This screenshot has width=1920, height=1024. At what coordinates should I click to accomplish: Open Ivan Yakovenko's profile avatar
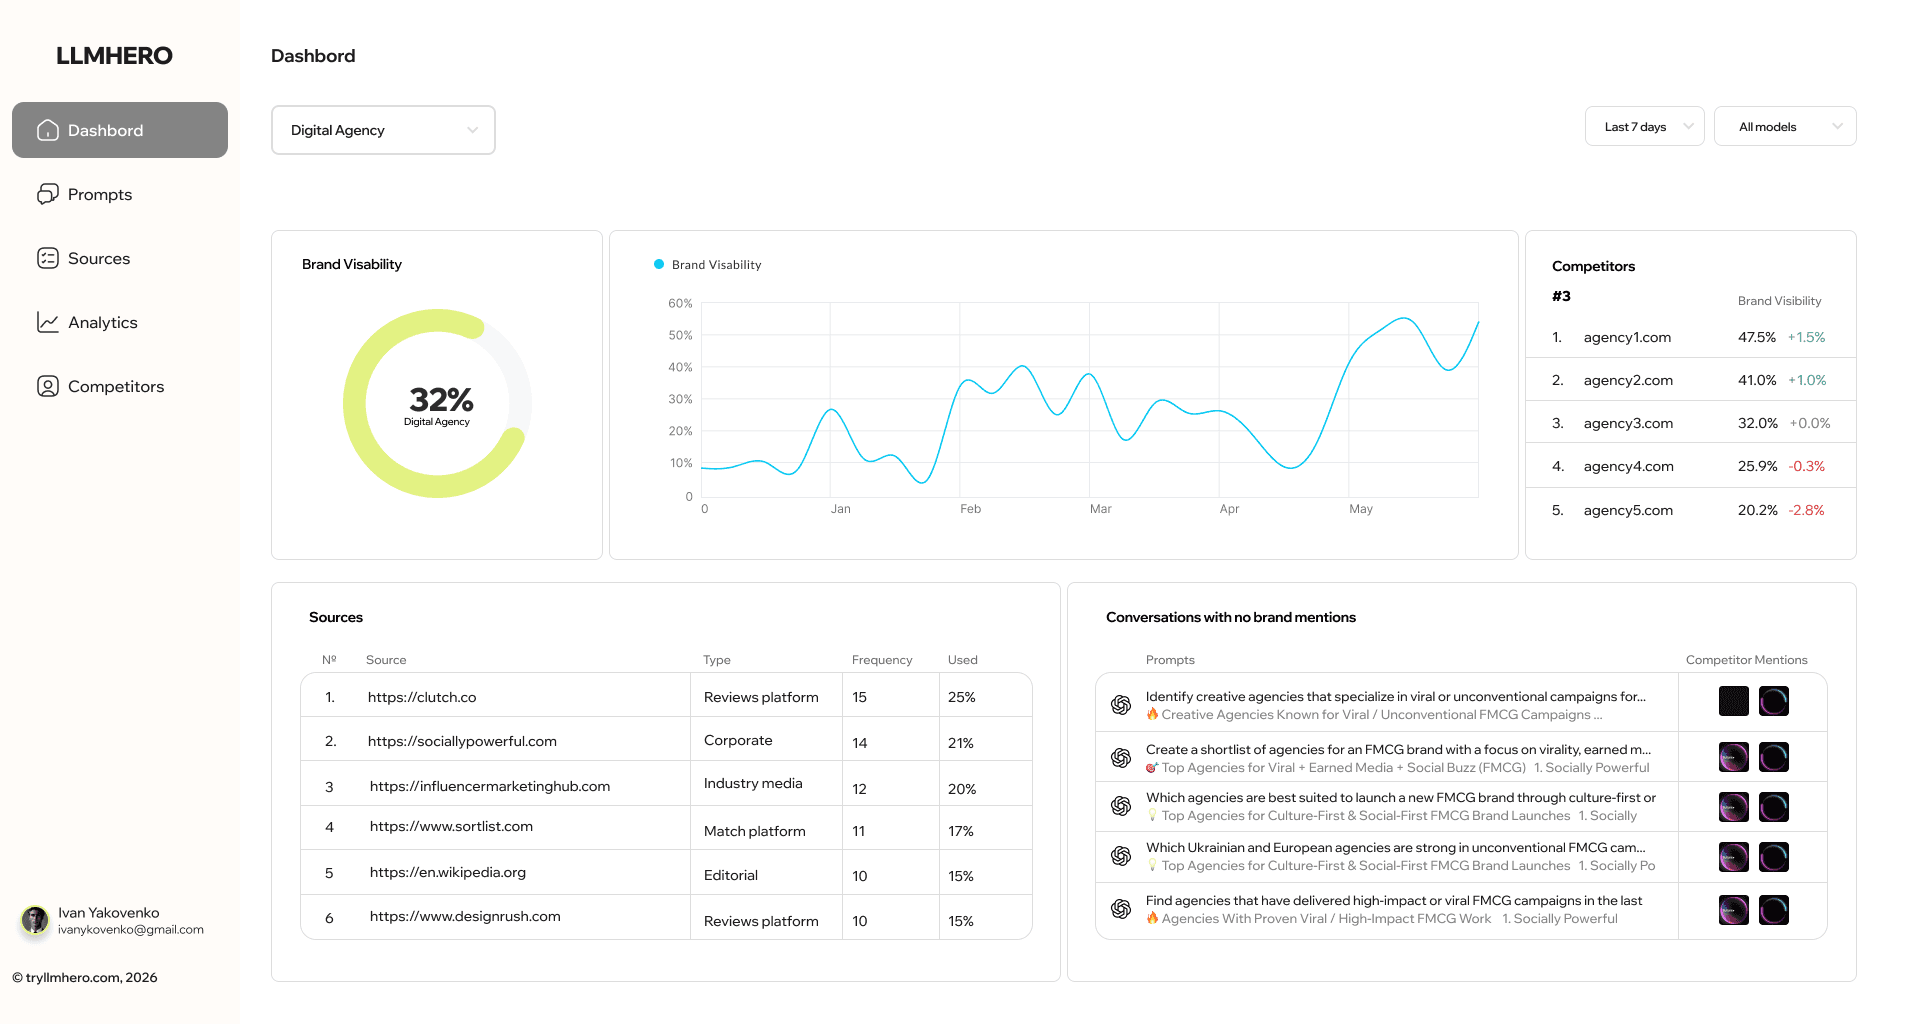pyautogui.click(x=35, y=920)
